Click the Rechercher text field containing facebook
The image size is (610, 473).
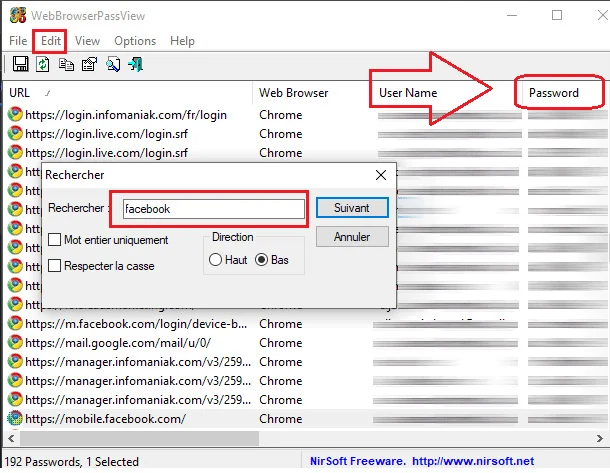click(x=214, y=209)
